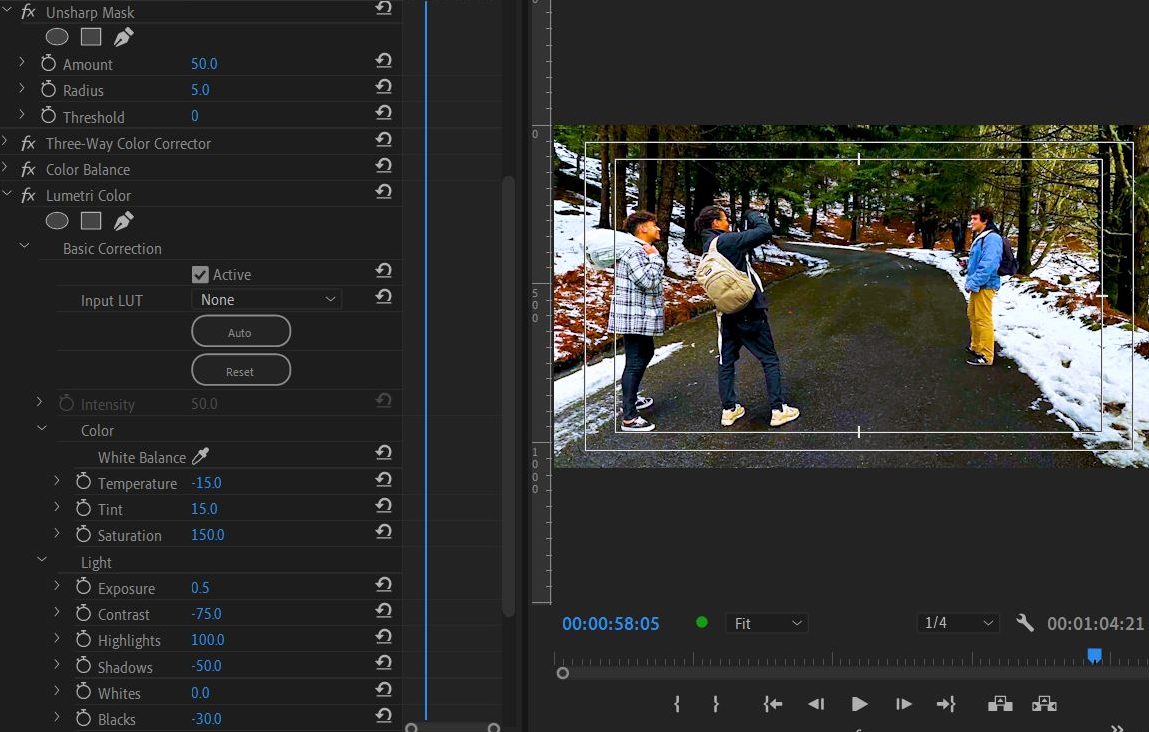This screenshot has width=1149, height=732.
Task: Select pen mask tool under Unsharp Mask
Action: click(123, 37)
